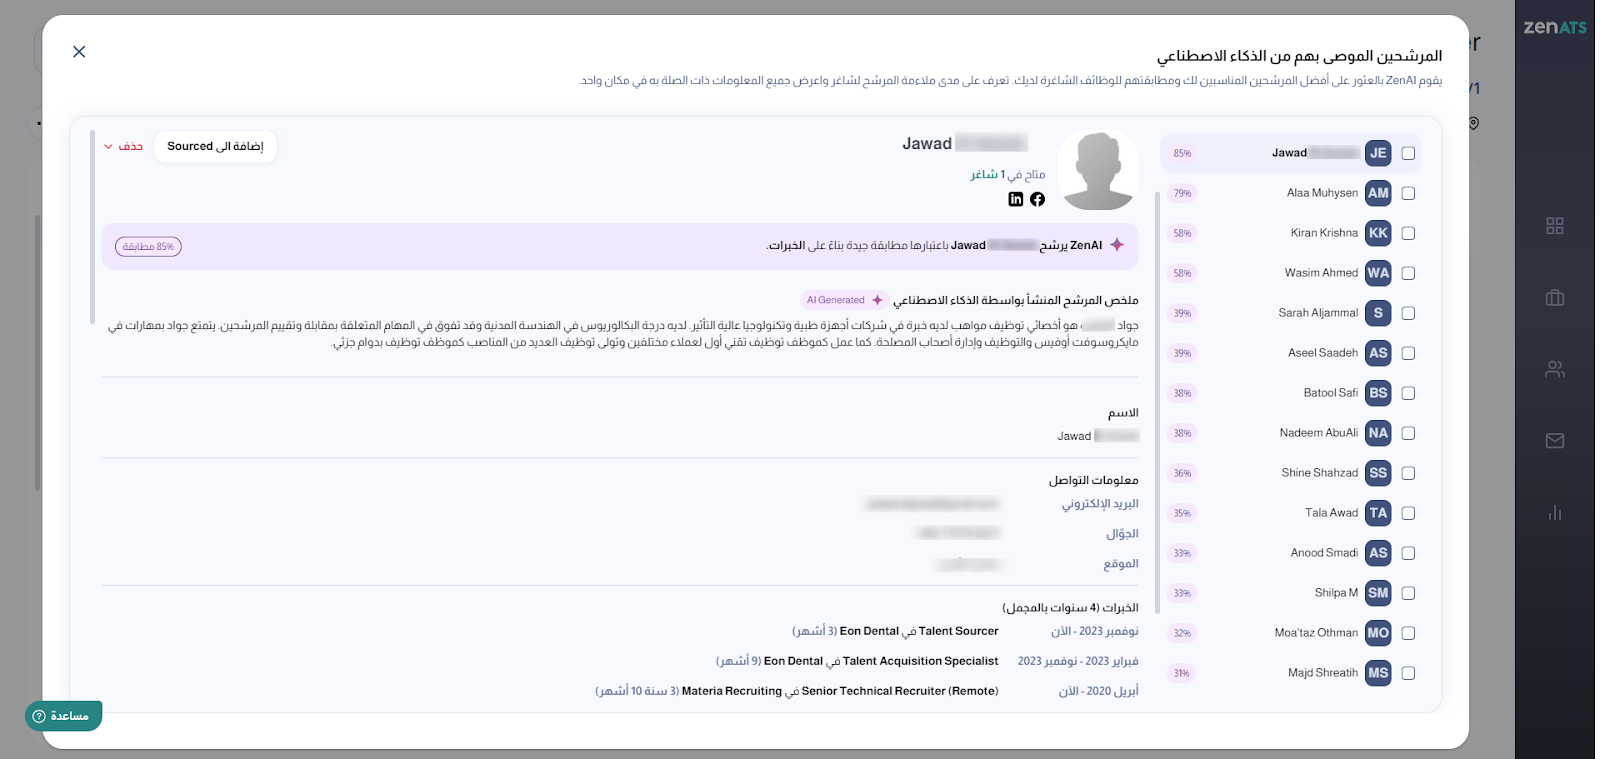Open the reports chart icon in sidebar
1600x759 pixels.
pyautogui.click(x=1555, y=513)
